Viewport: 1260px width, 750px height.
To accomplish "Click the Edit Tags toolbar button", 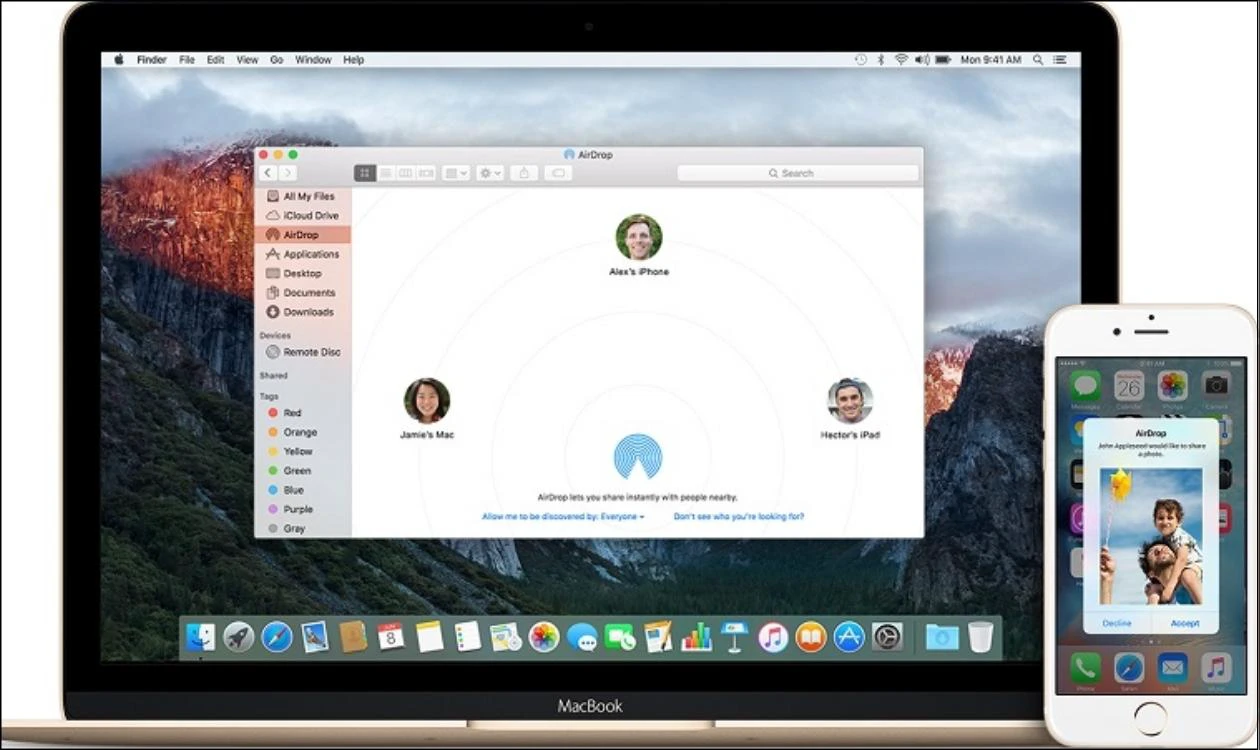I will (558, 173).
